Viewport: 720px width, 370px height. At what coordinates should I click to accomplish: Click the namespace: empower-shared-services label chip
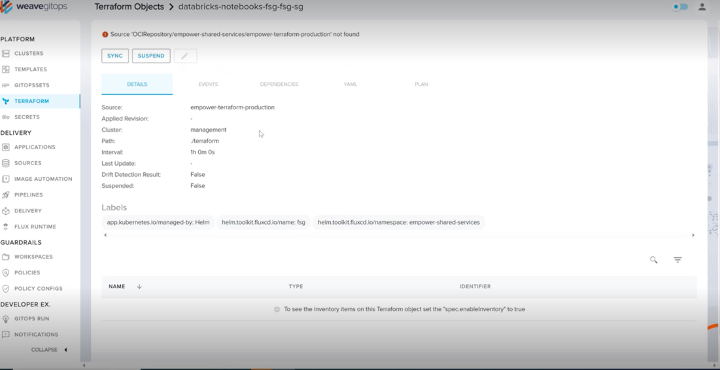(399, 223)
